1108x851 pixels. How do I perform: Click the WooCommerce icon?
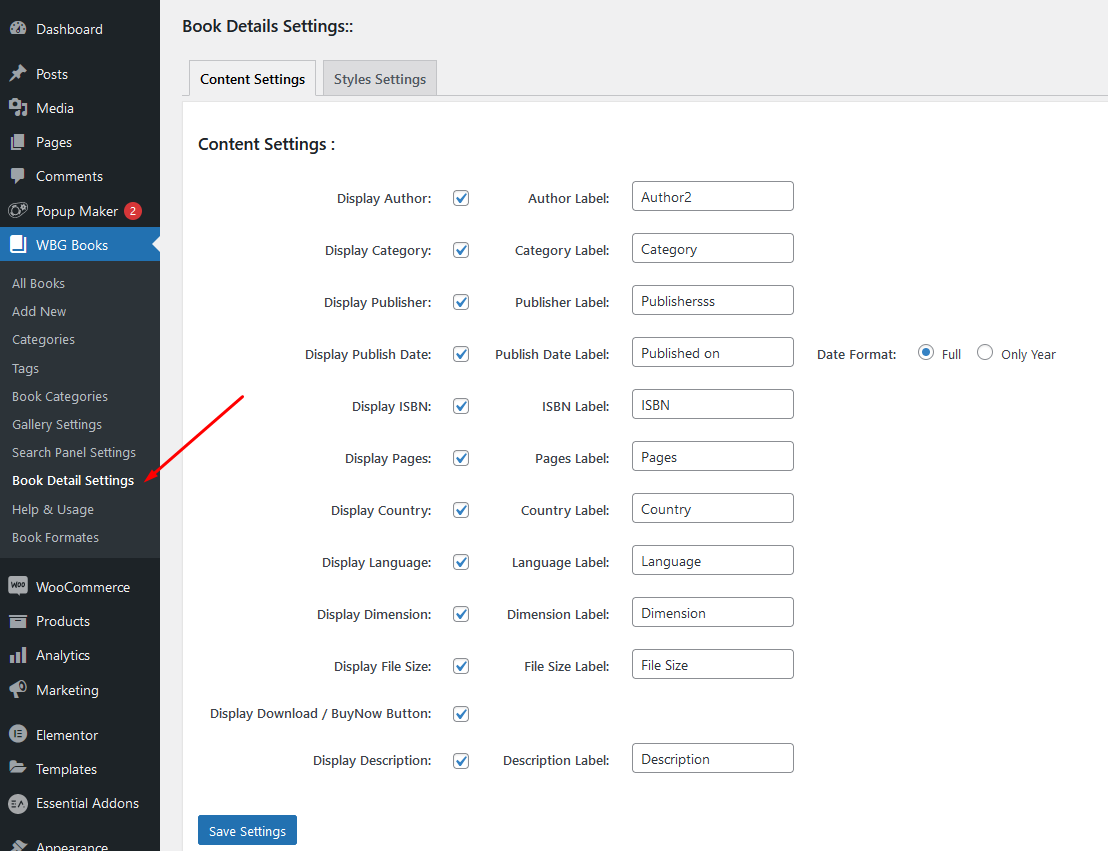pos(18,586)
